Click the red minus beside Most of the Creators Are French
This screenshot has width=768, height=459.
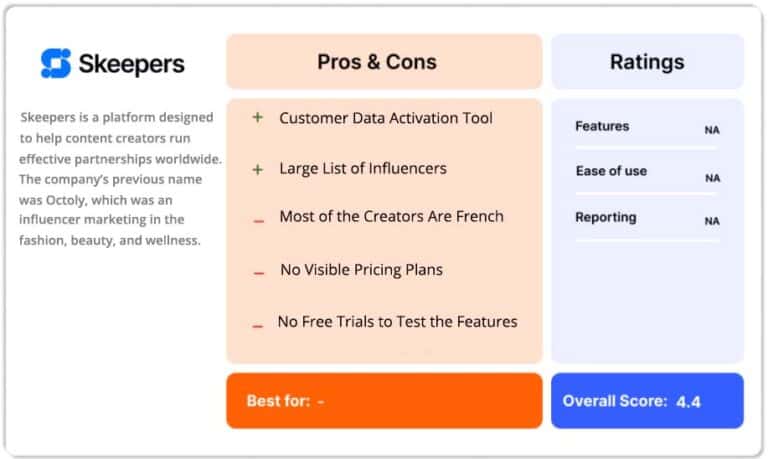(259, 221)
